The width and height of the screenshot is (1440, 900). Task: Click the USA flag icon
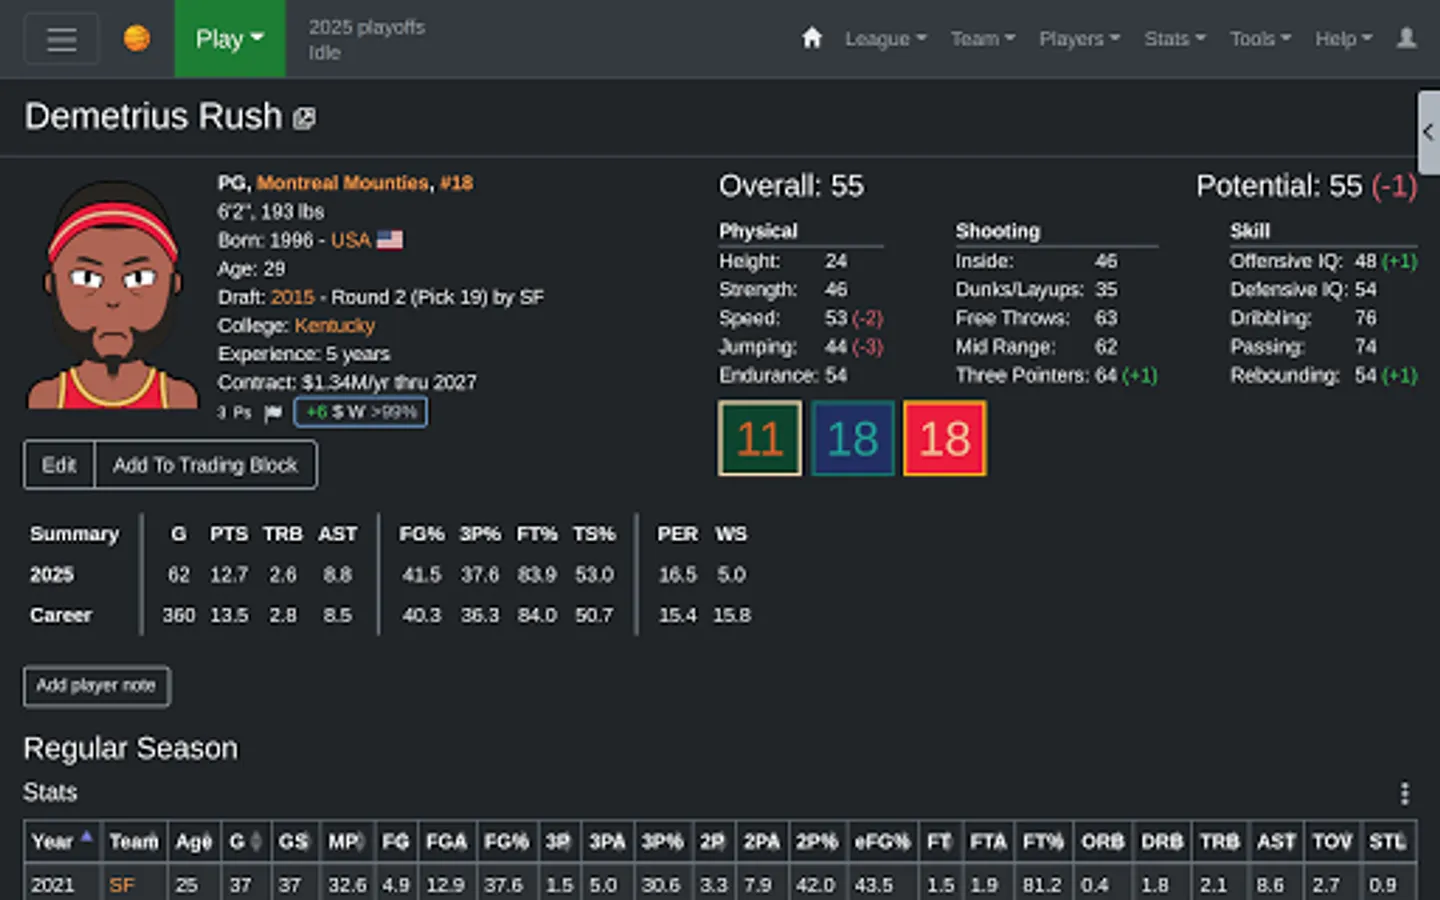click(x=390, y=240)
